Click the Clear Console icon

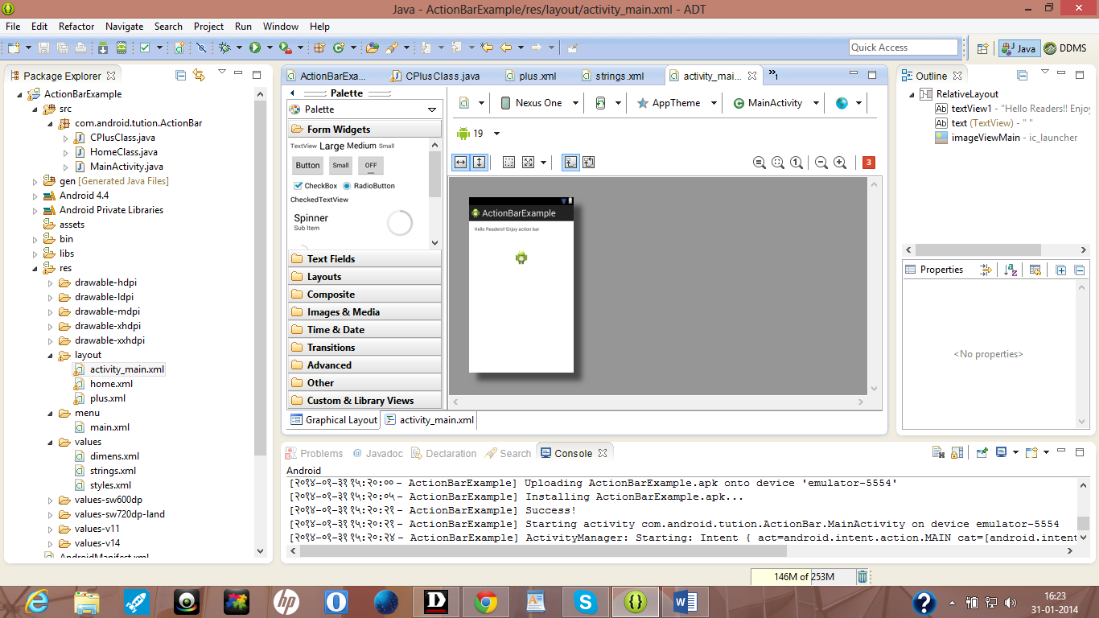pos(938,453)
